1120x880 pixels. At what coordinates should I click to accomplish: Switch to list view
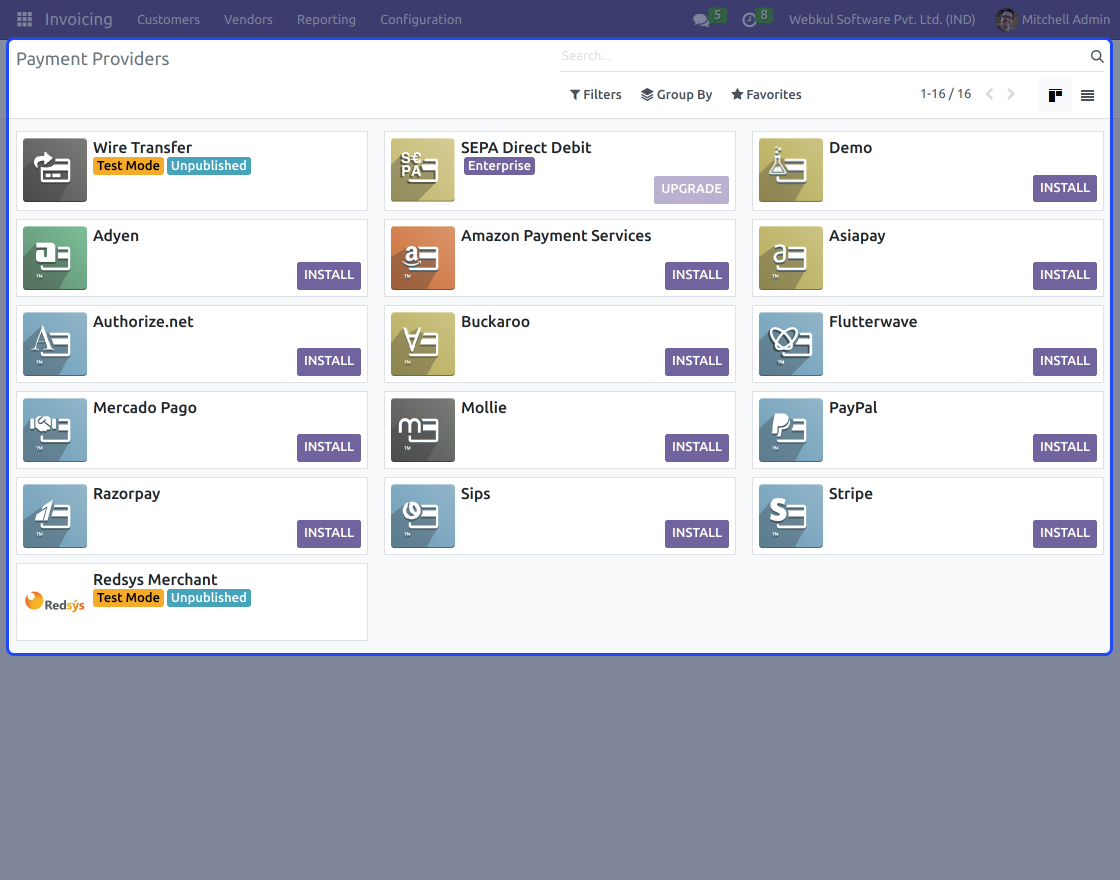(x=1087, y=95)
